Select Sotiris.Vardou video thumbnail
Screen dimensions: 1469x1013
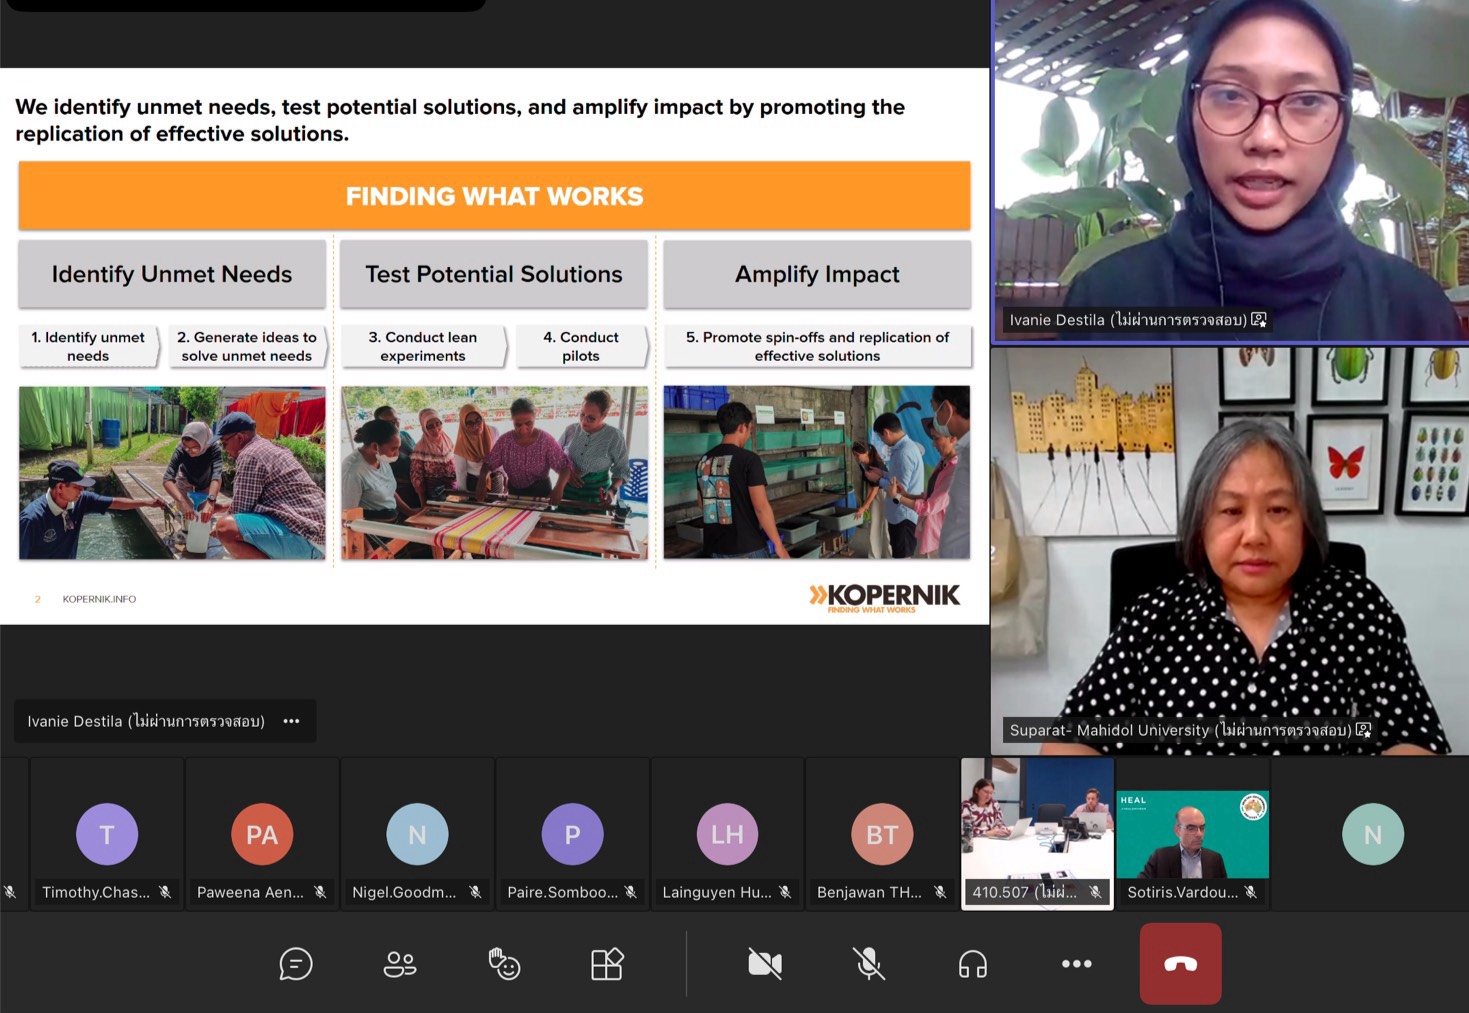click(x=1192, y=832)
